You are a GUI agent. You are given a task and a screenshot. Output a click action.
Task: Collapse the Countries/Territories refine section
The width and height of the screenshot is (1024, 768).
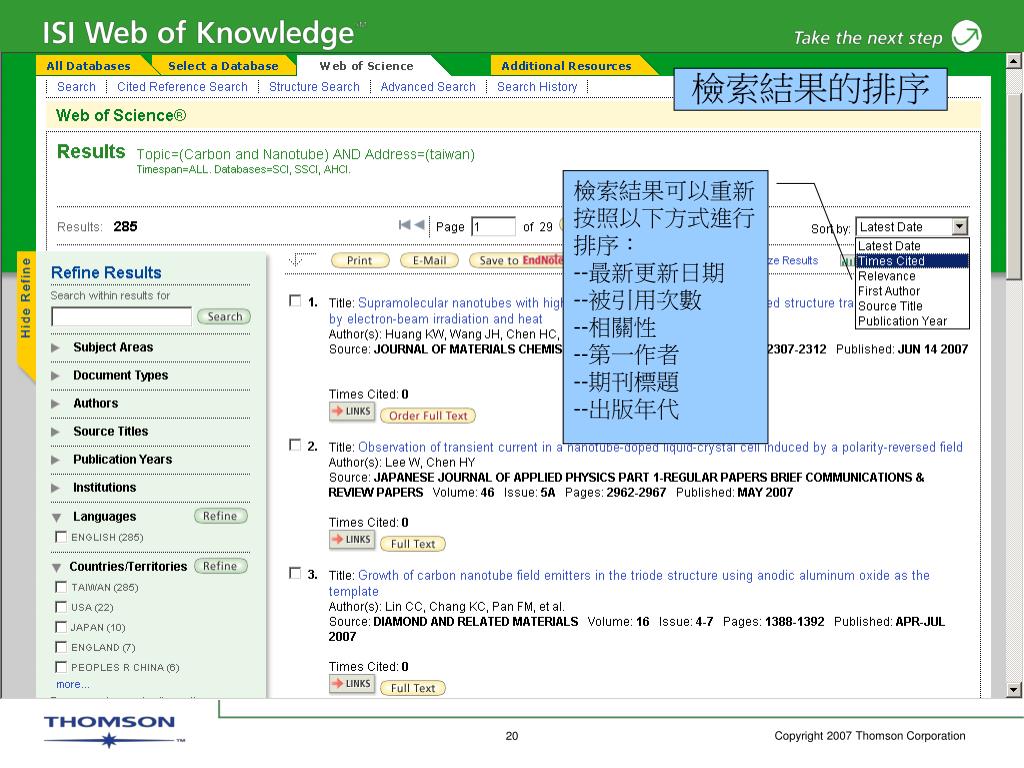click(x=57, y=567)
